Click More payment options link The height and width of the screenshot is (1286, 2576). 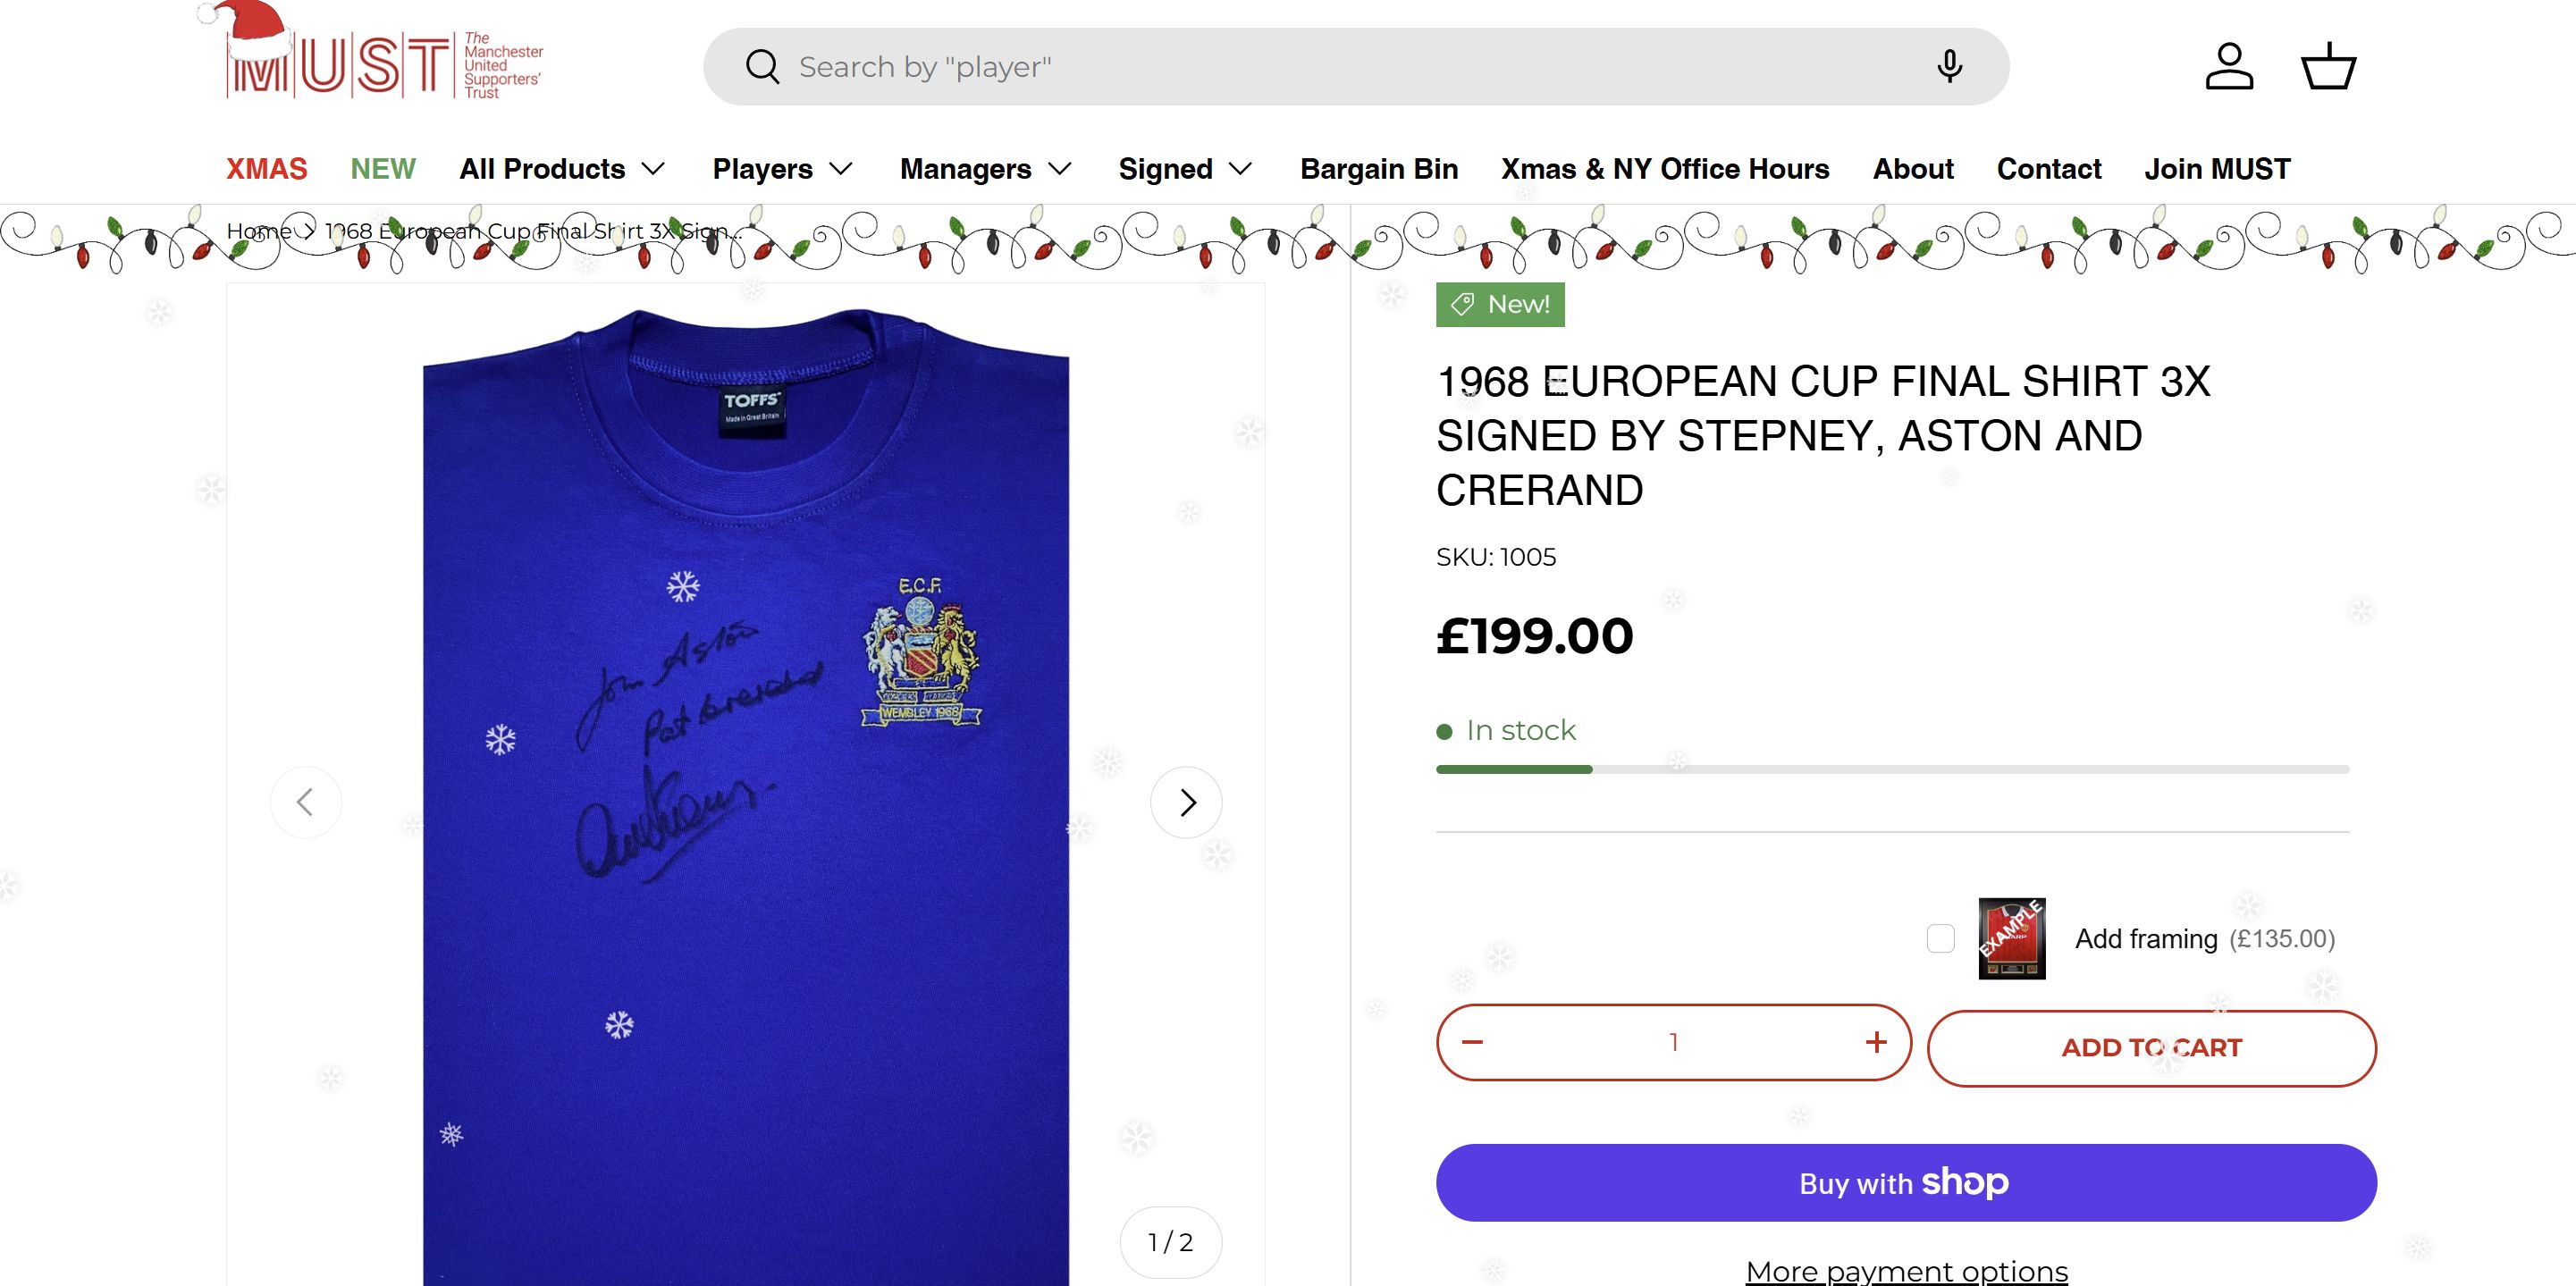point(1906,1271)
